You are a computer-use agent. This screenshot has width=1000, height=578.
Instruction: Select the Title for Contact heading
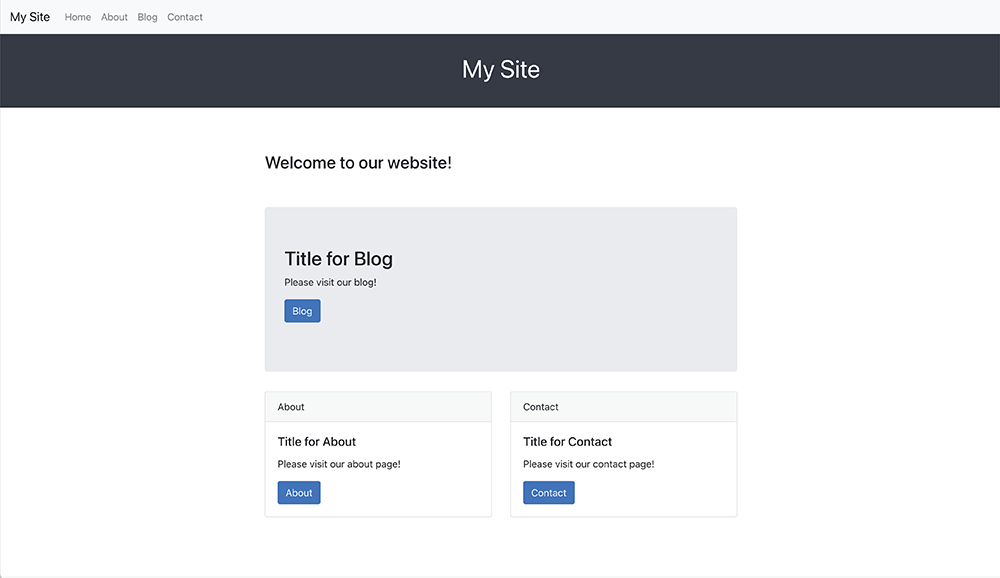[x=567, y=441]
